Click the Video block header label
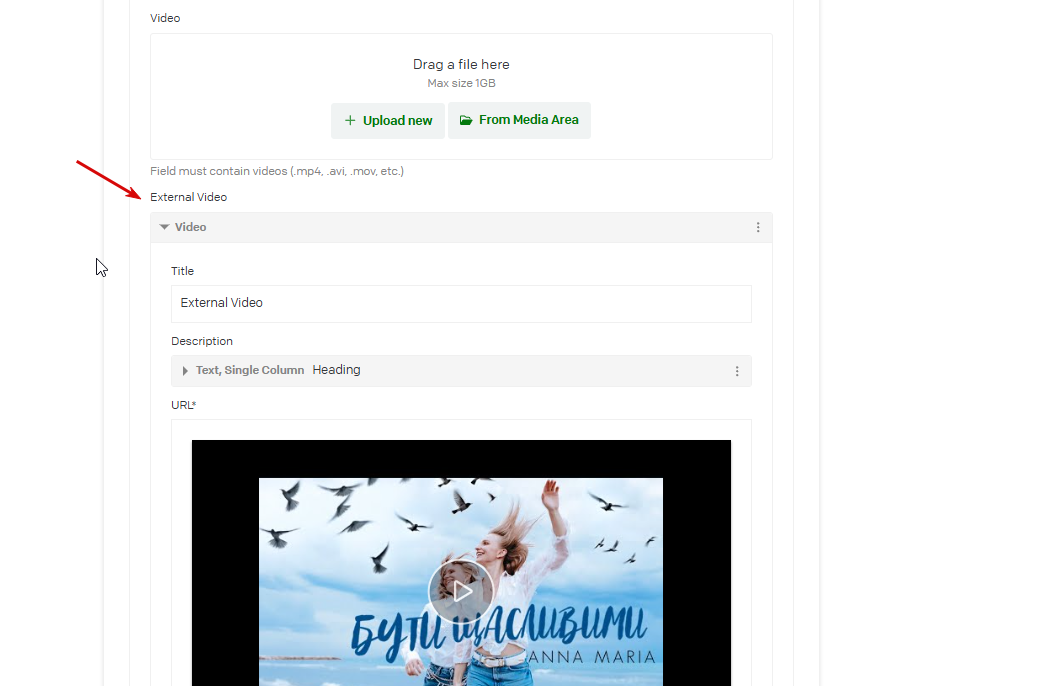The height and width of the screenshot is (686, 1040). (x=190, y=227)
